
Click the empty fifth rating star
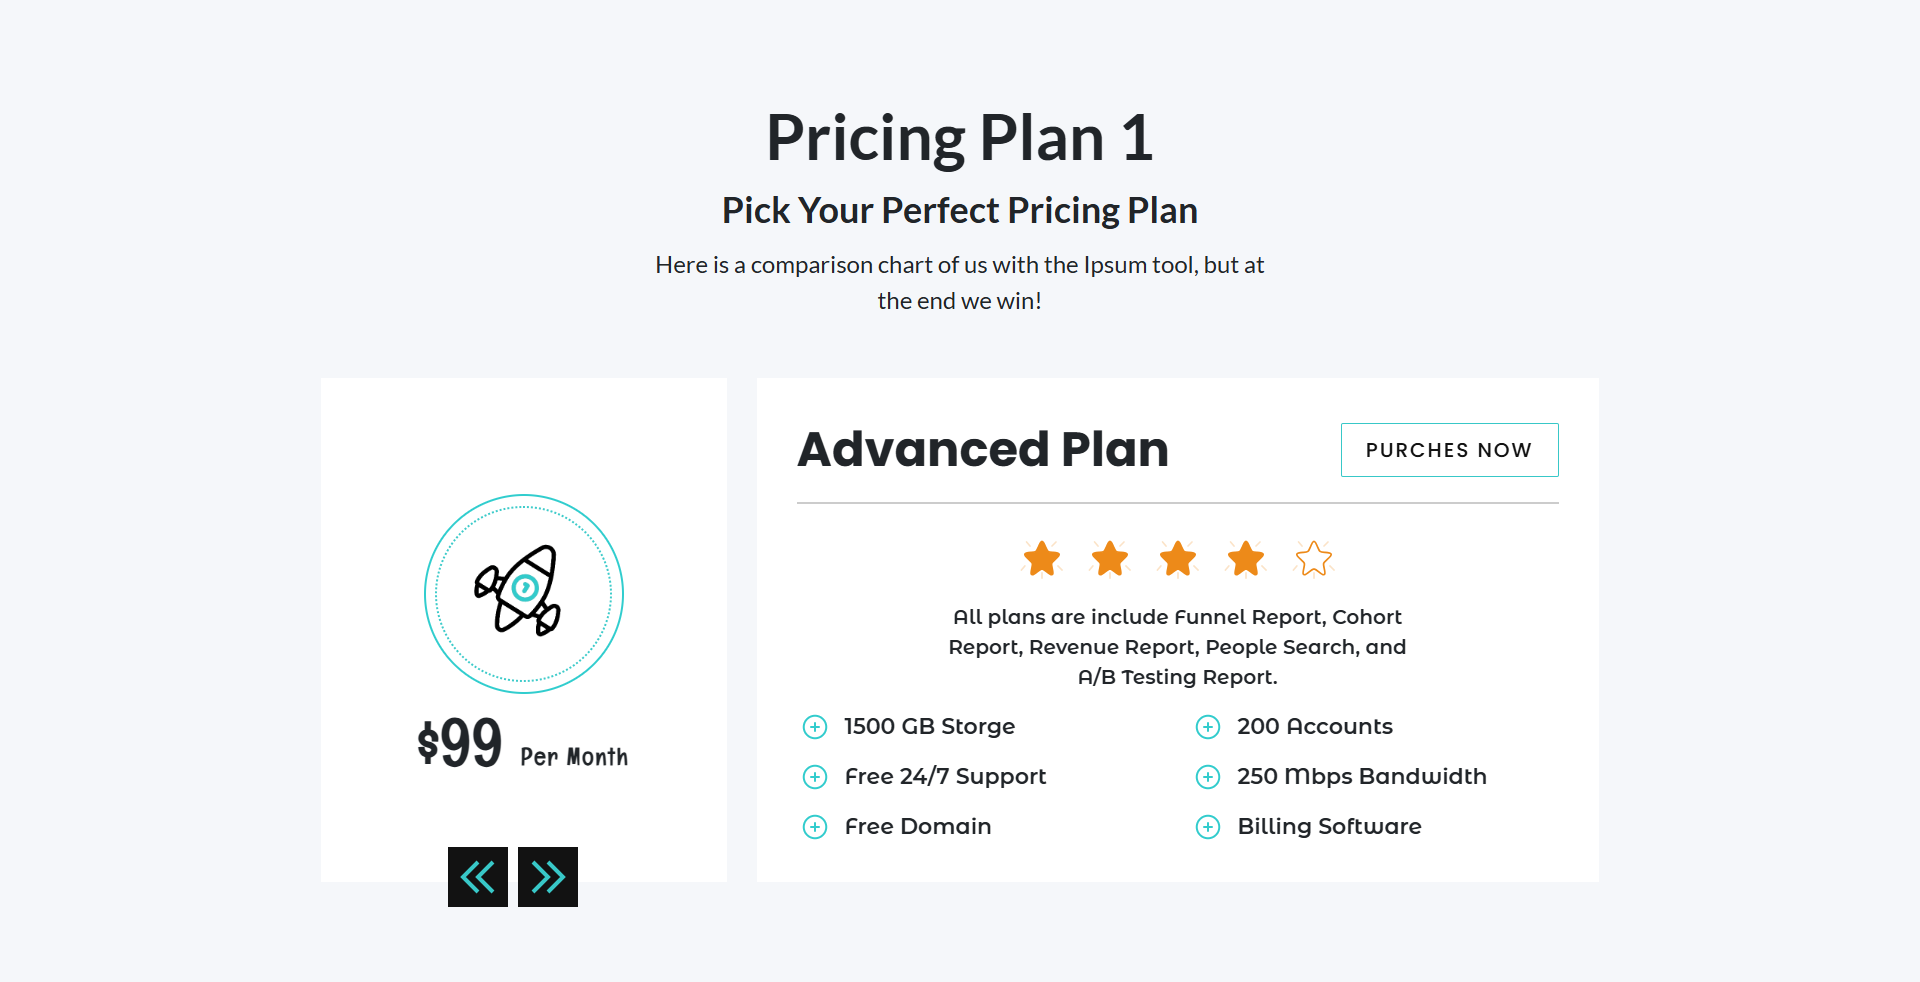tap(1314, 559)
